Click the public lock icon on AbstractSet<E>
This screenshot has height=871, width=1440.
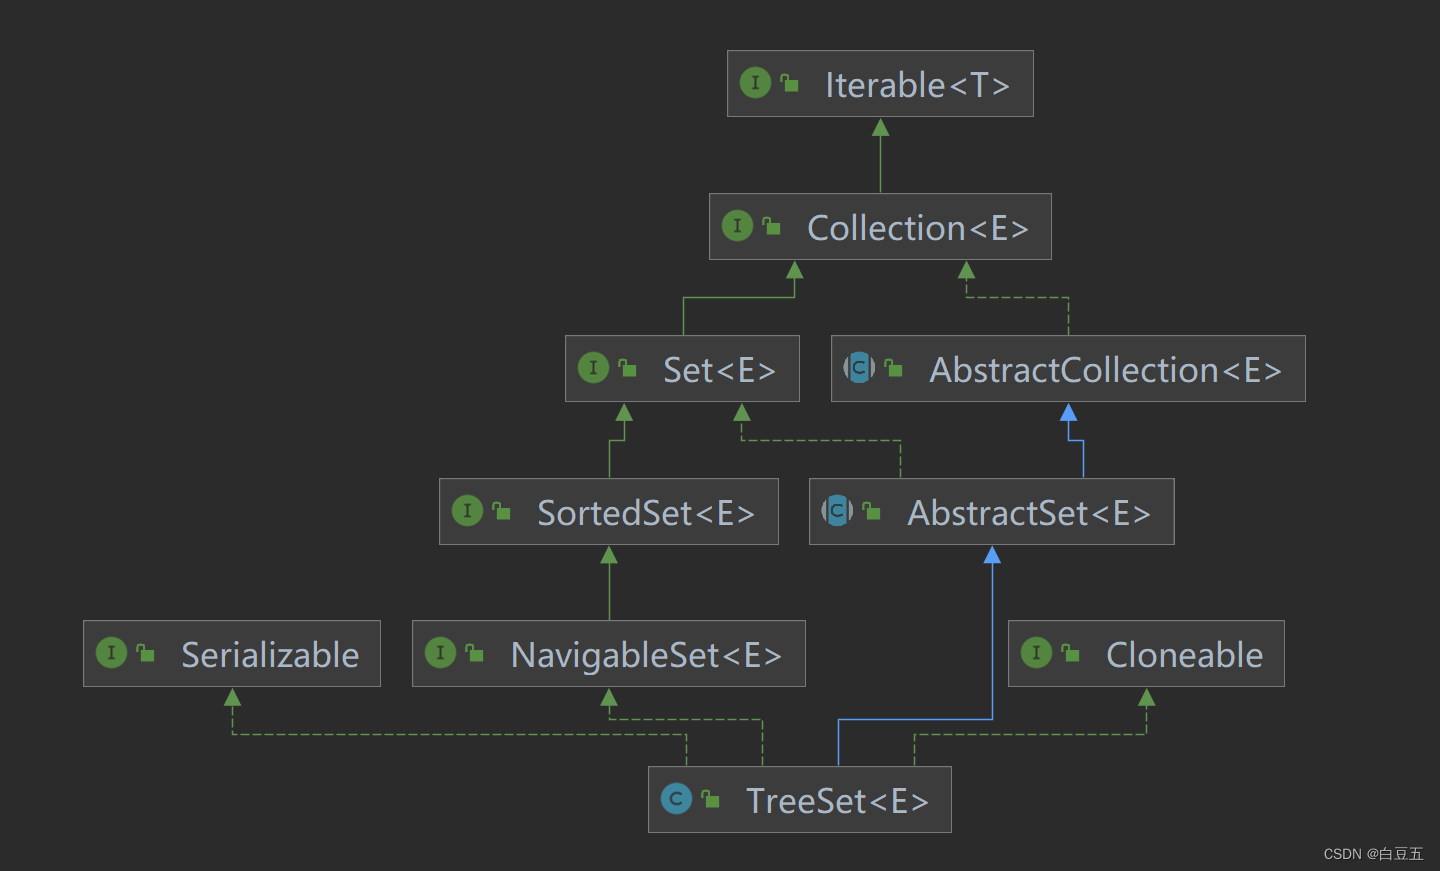tap(871, 511)
